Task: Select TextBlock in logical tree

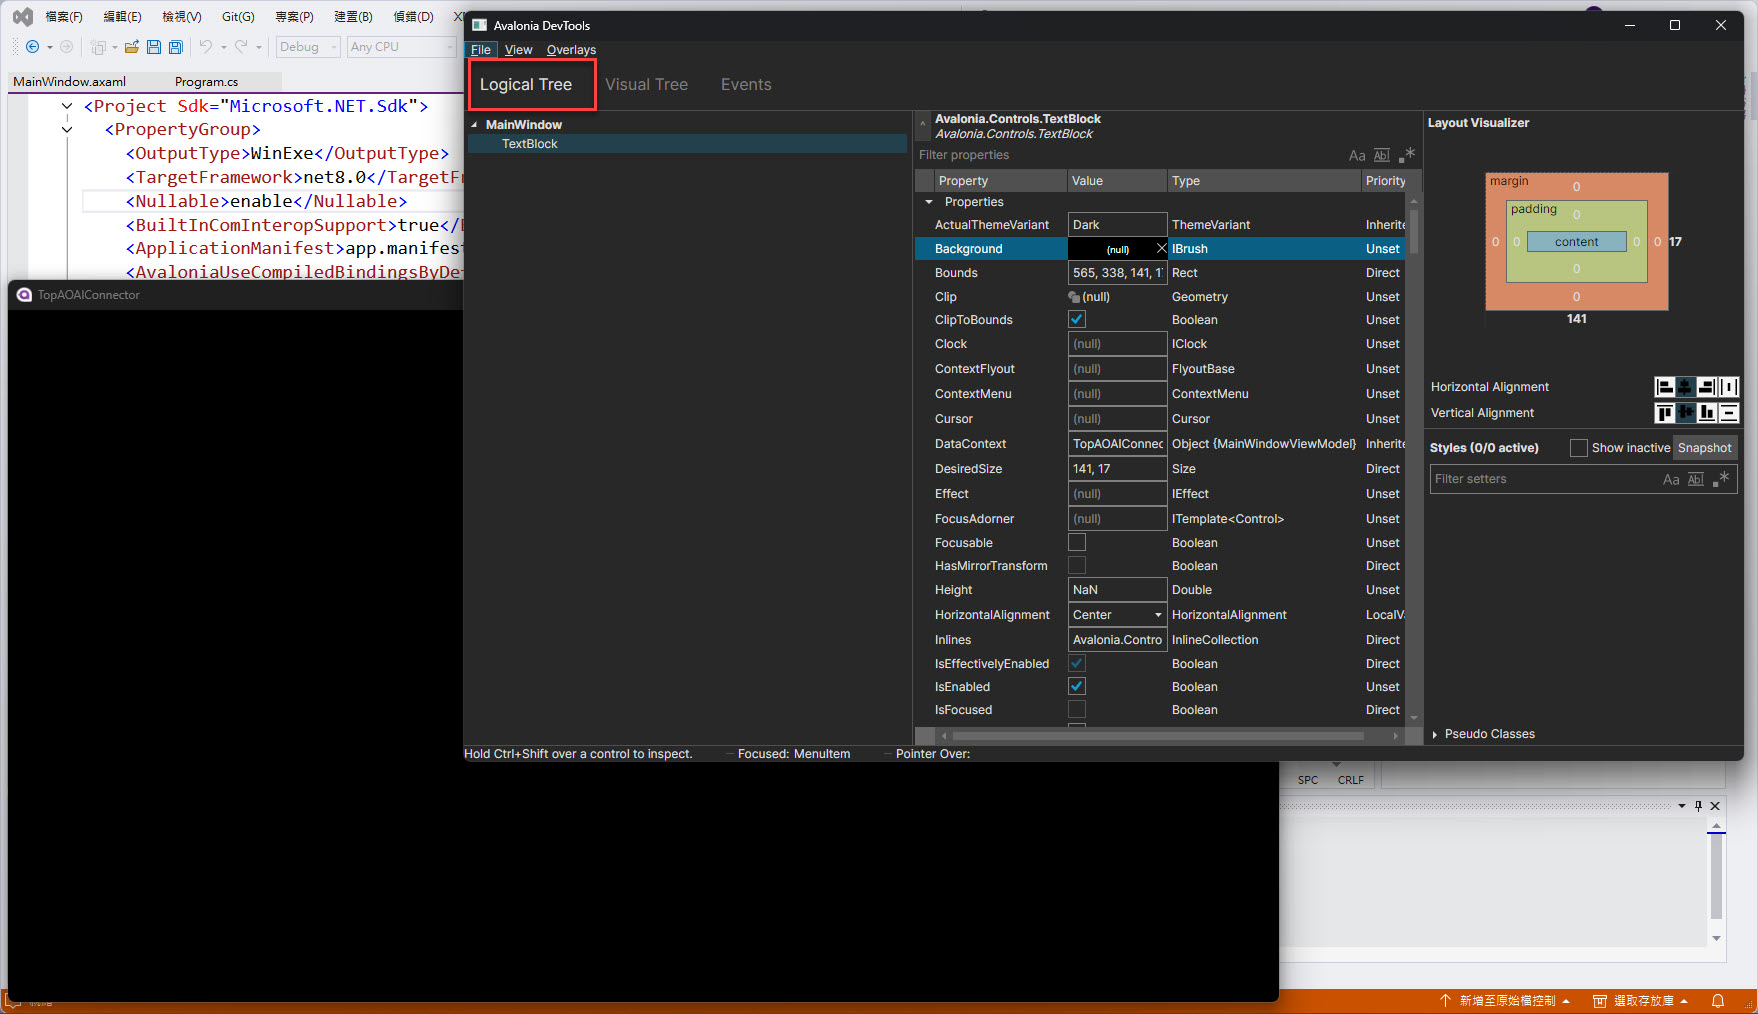Action: click(688, 144)
